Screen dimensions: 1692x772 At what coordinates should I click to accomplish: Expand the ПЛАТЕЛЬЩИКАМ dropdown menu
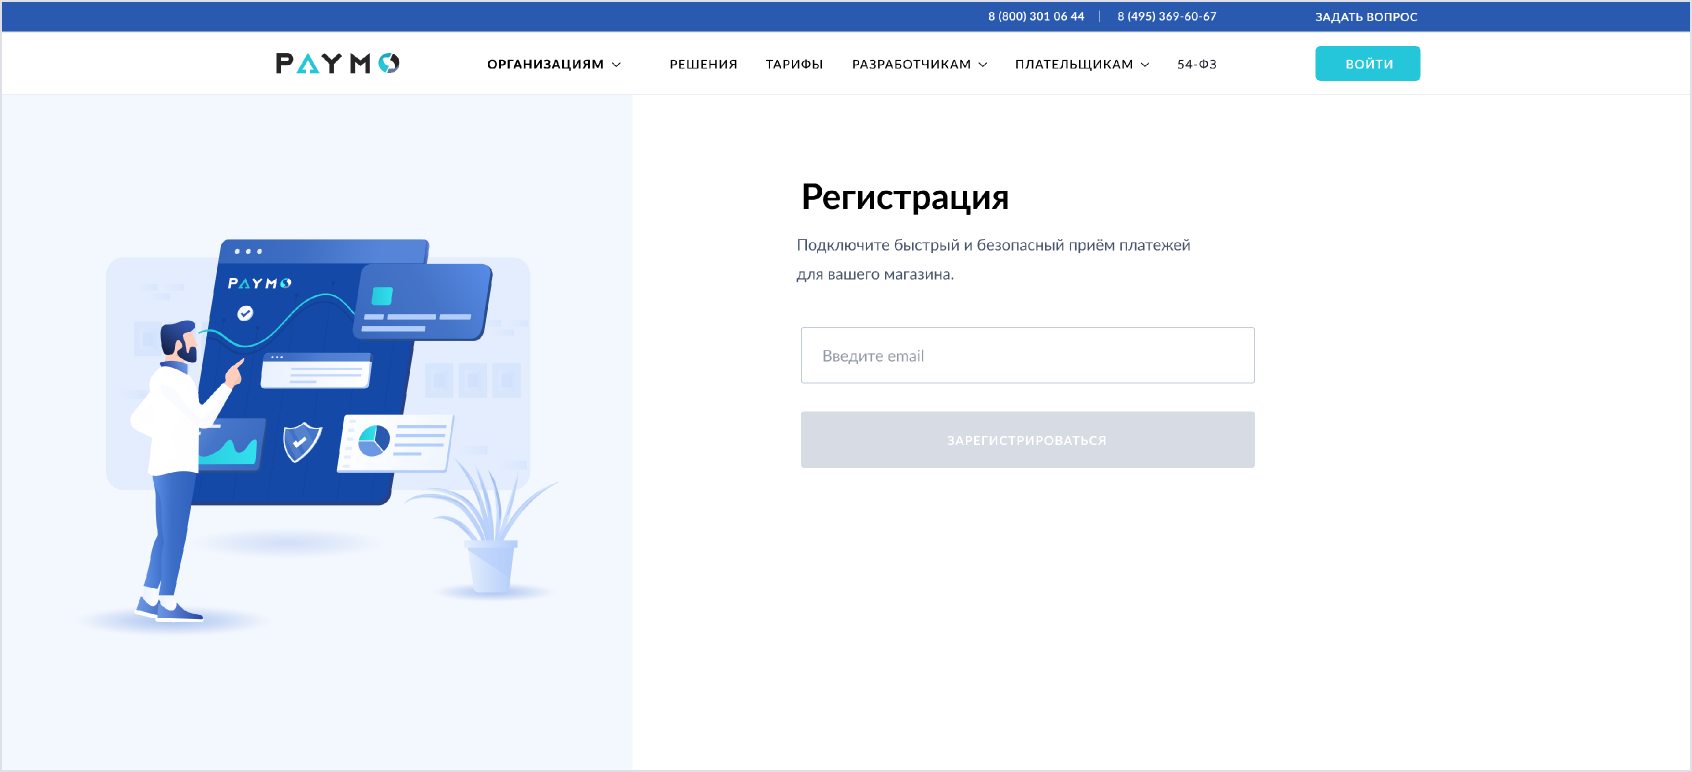1081,64
